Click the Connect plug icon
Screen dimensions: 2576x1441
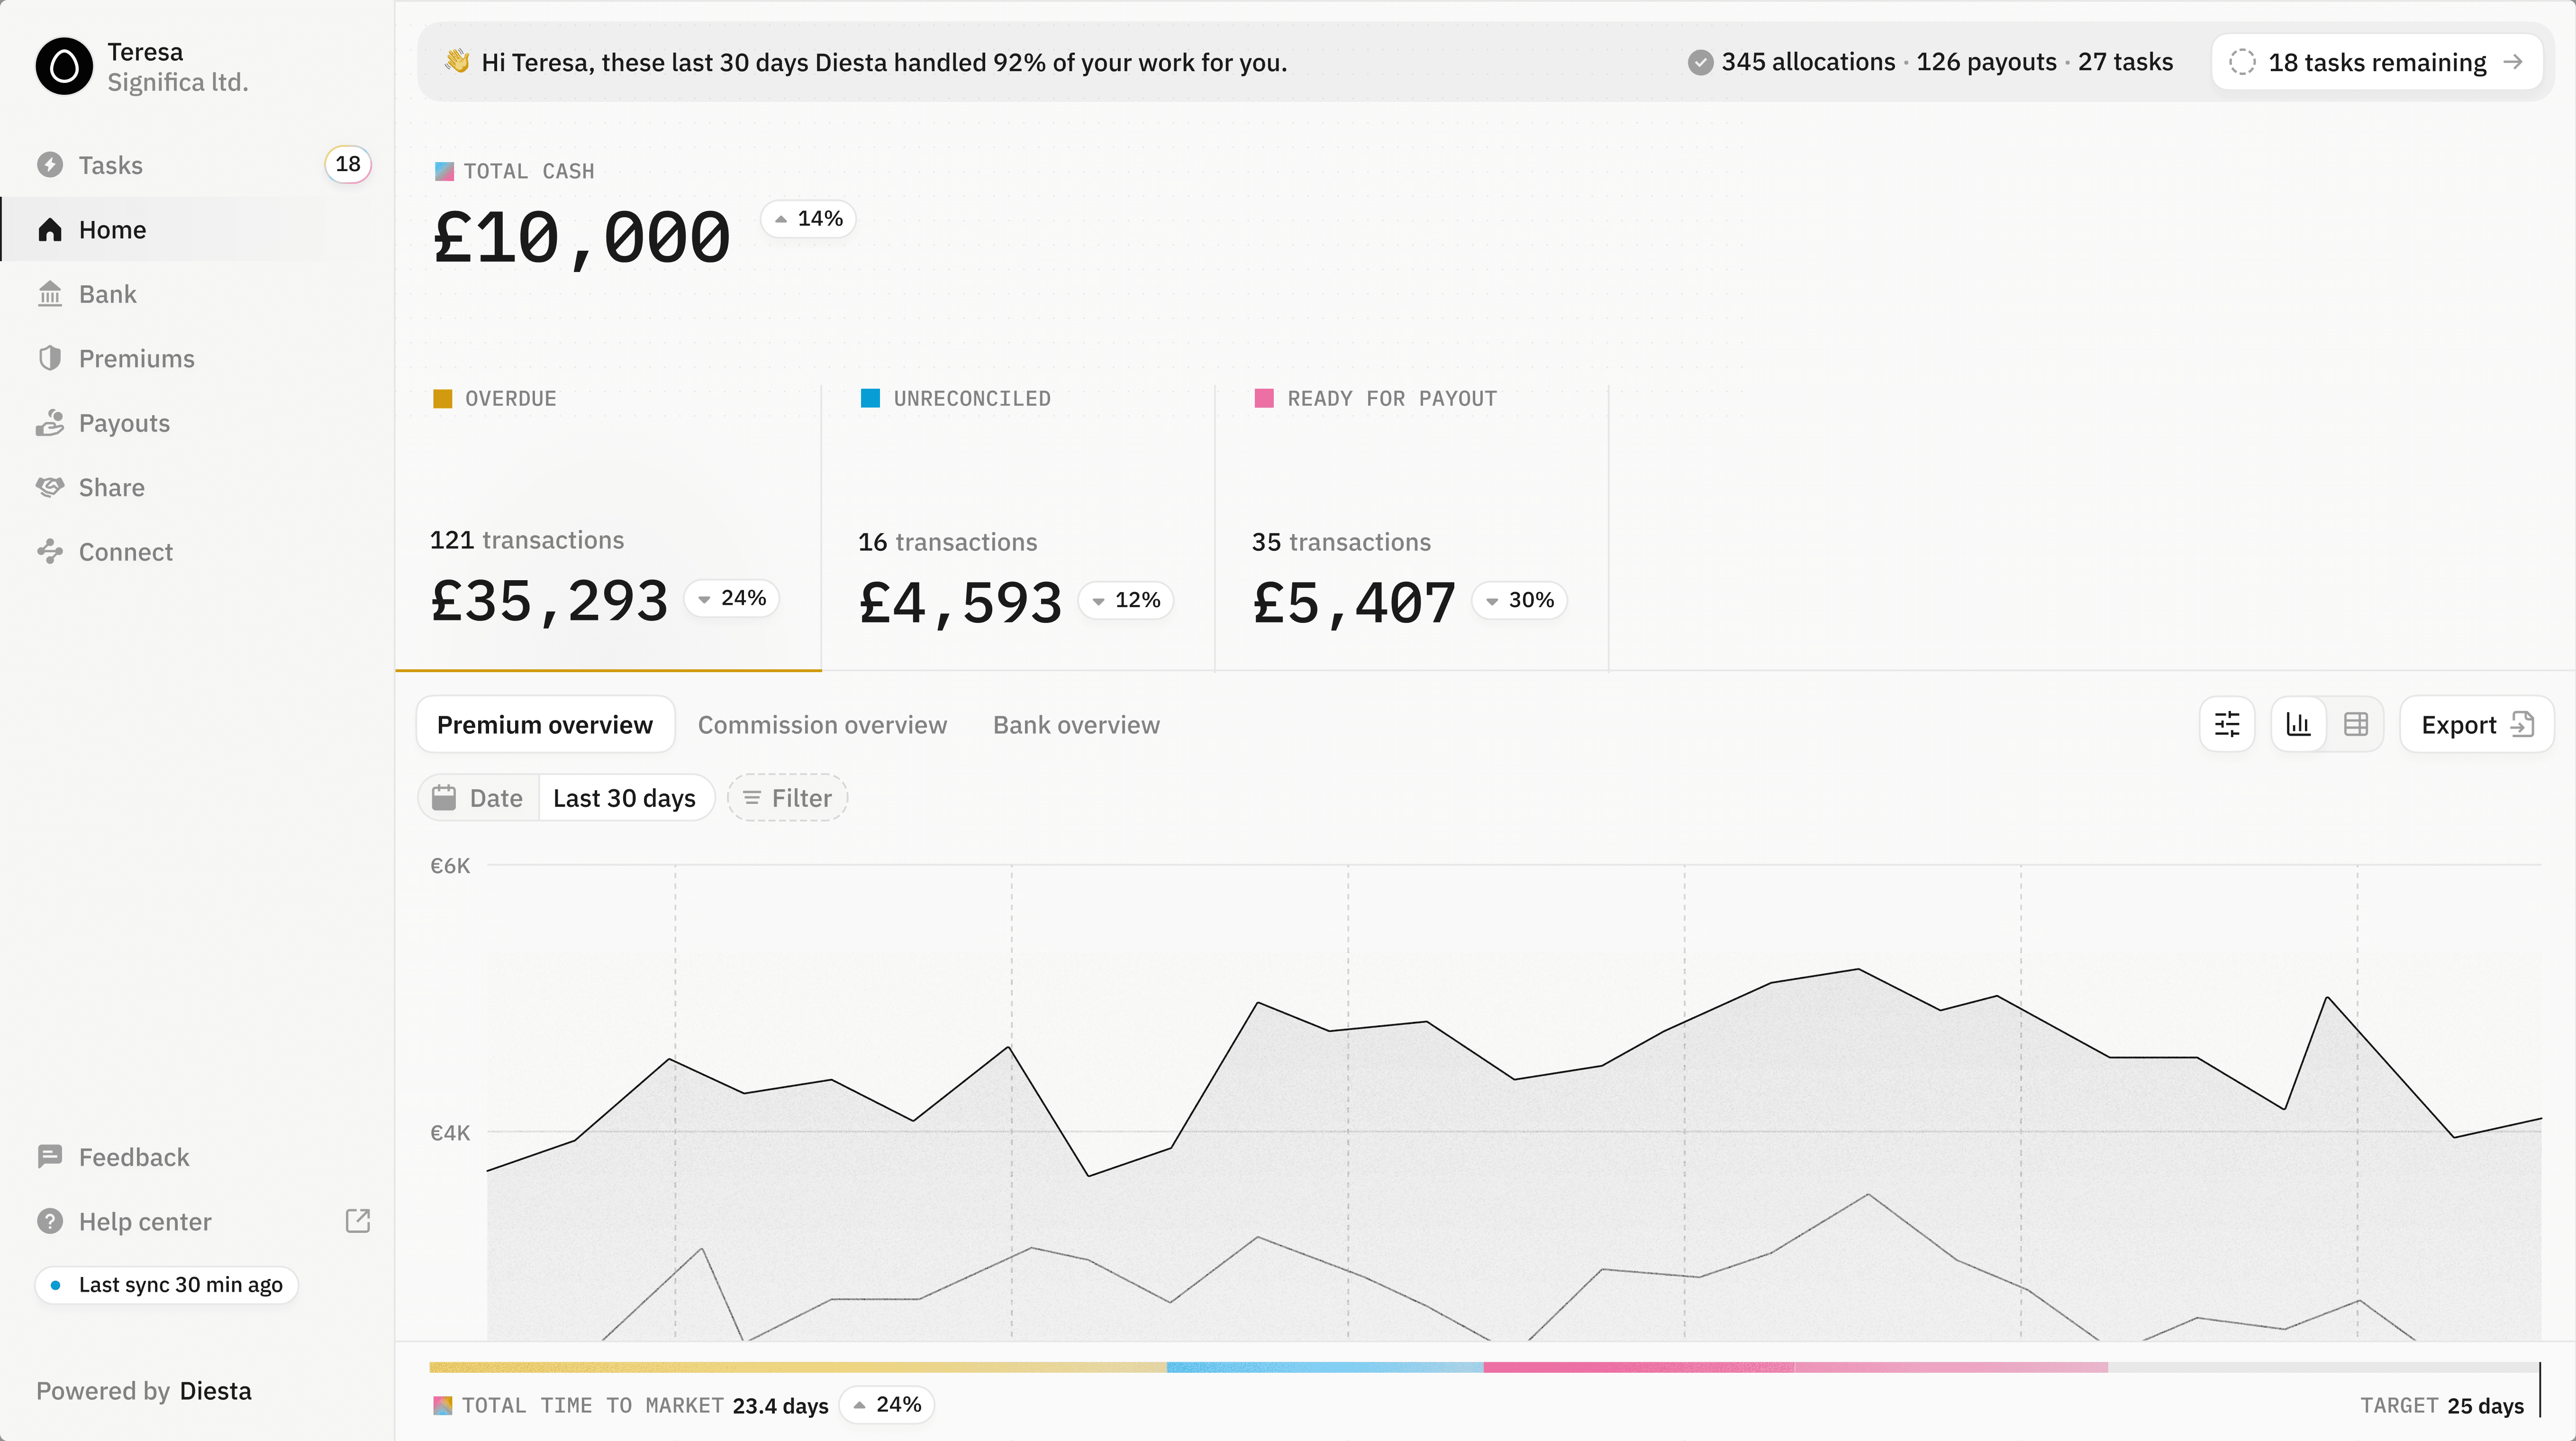[x=50, y=552]
